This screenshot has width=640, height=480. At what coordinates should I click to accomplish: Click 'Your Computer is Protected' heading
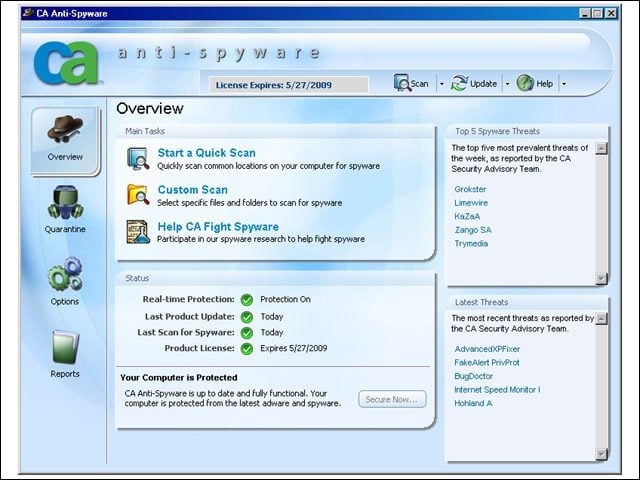[179, 378]
